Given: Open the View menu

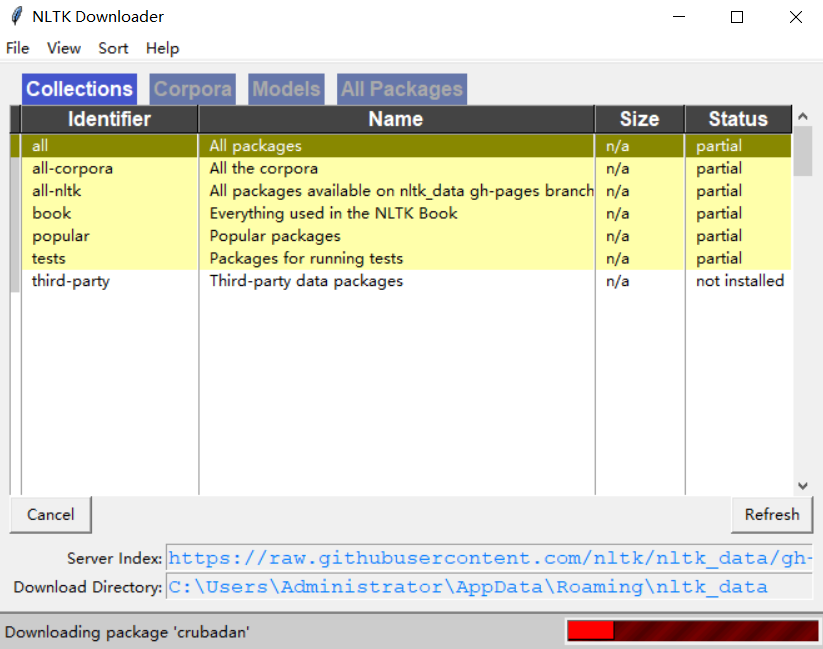Looking at the screenshot, I should click(x=64, y=48).
